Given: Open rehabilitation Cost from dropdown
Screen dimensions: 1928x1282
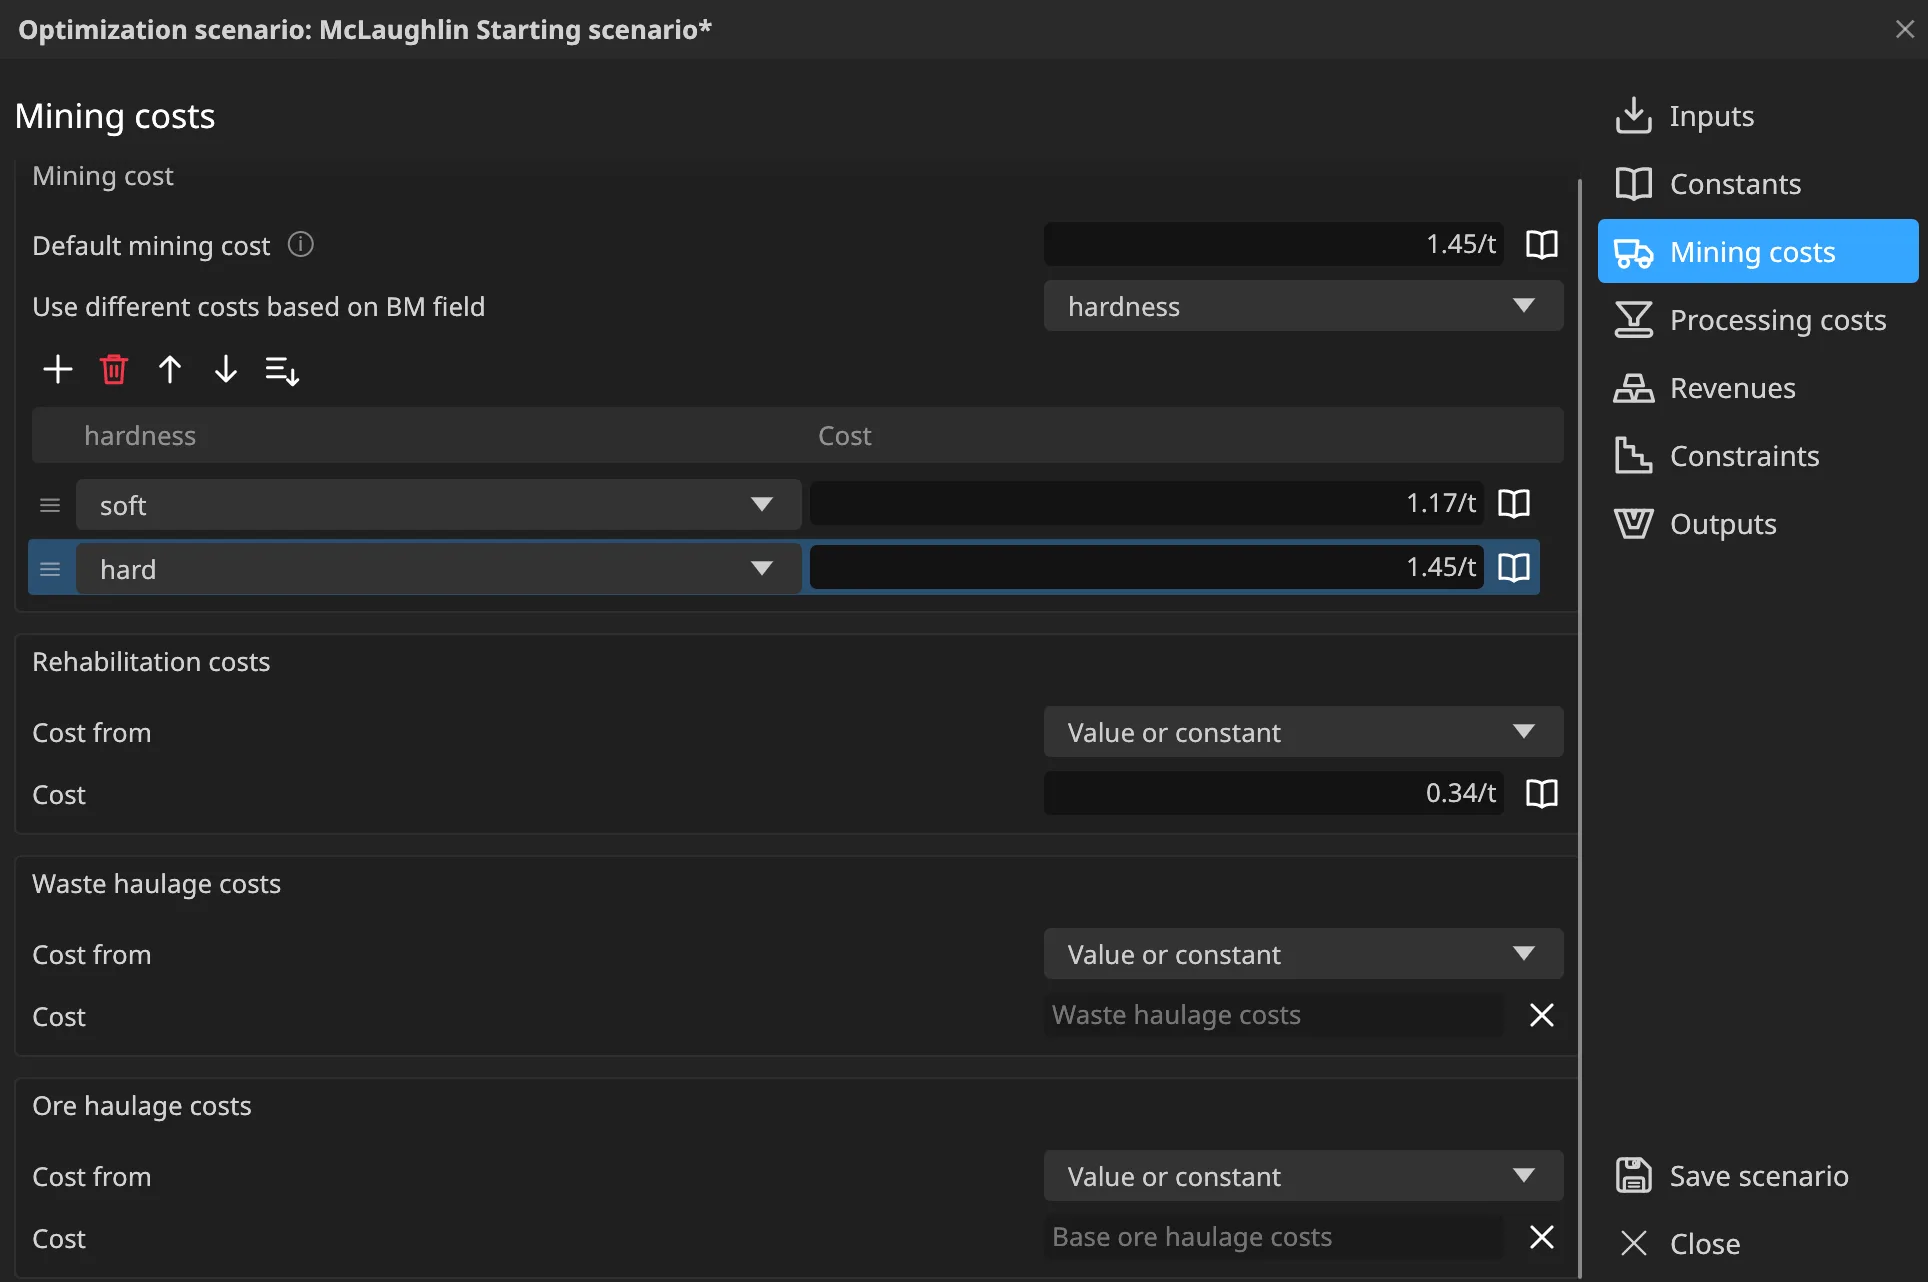Looking at the screenshot, I should click(x=1303, y=732).
